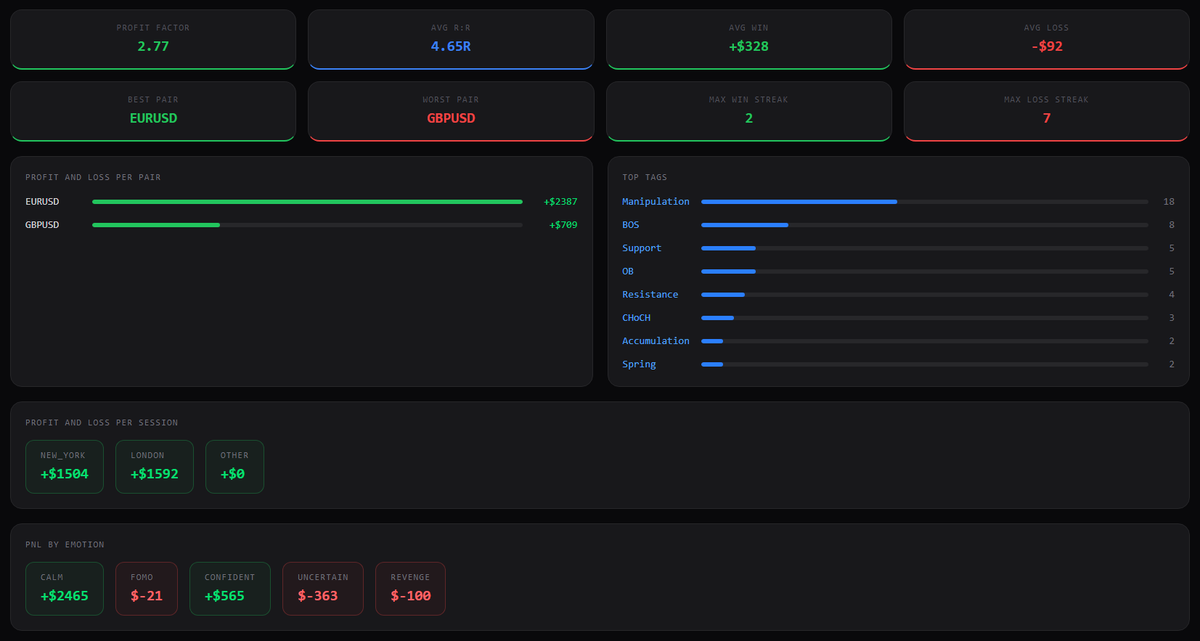The height and width of the screenshot is (641, 1200).
Task: Click the Profit Factor 2.77 card
Action: point(153,40)
